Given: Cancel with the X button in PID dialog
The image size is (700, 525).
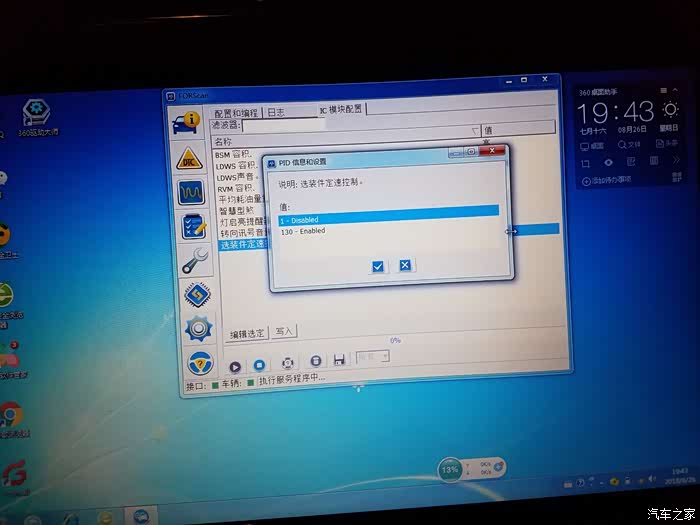Looking at the screenshot, I should click(405, 265).
